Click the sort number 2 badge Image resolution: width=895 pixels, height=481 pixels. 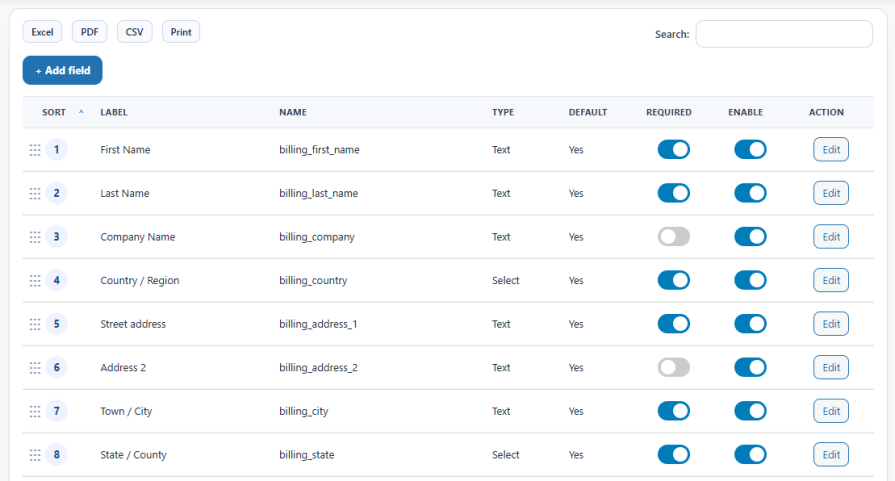(x=57, y=193)
